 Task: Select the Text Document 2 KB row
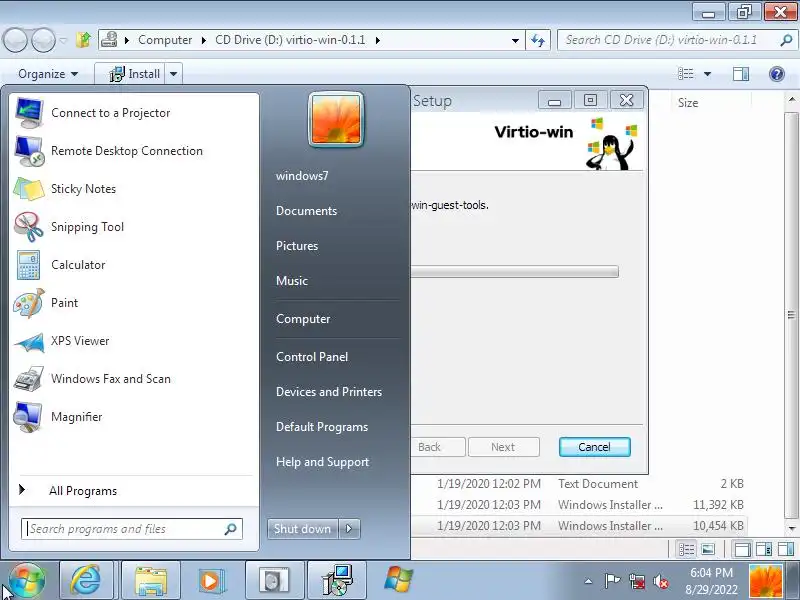(578, 484)
